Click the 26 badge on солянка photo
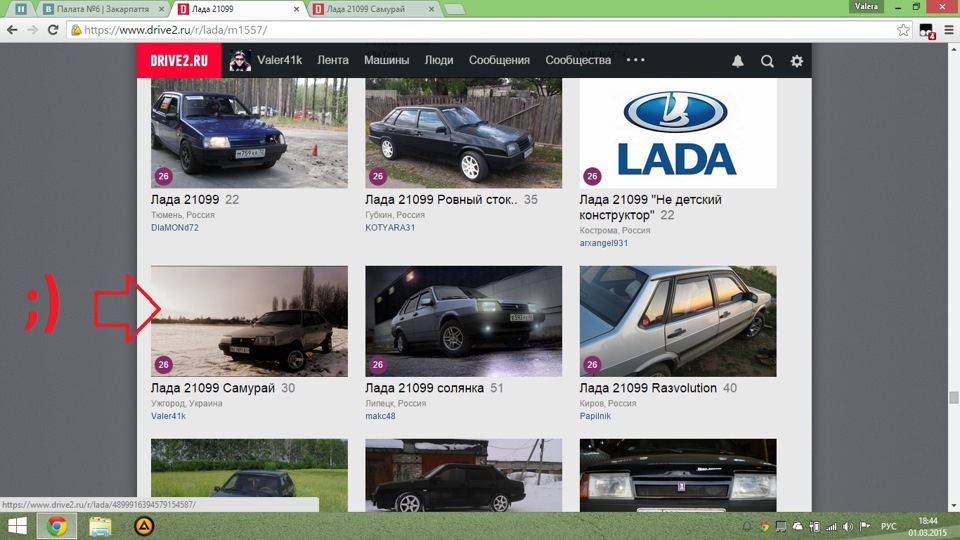The height and width of the screenshot is (540, 960). point(378,364)
